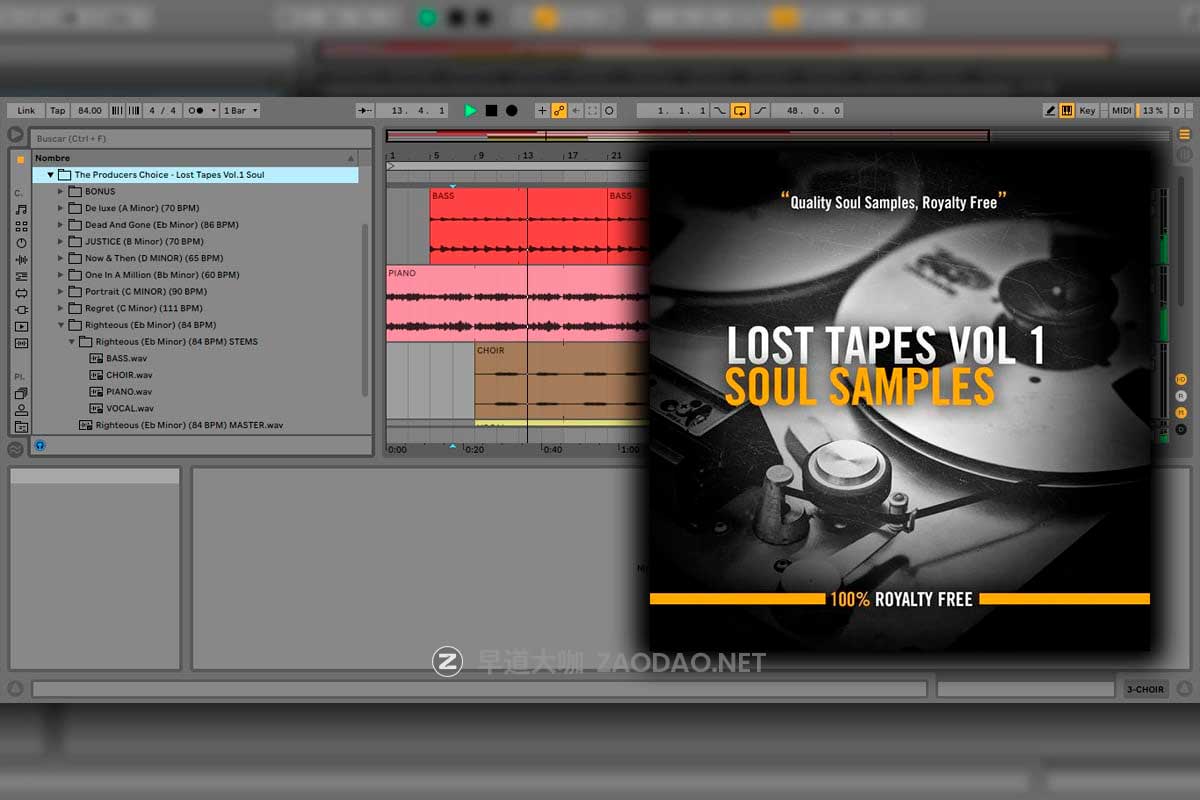1200x800 pixels.
Task: Click the follow playback arrow icon
Action: [x=366, y=110]
